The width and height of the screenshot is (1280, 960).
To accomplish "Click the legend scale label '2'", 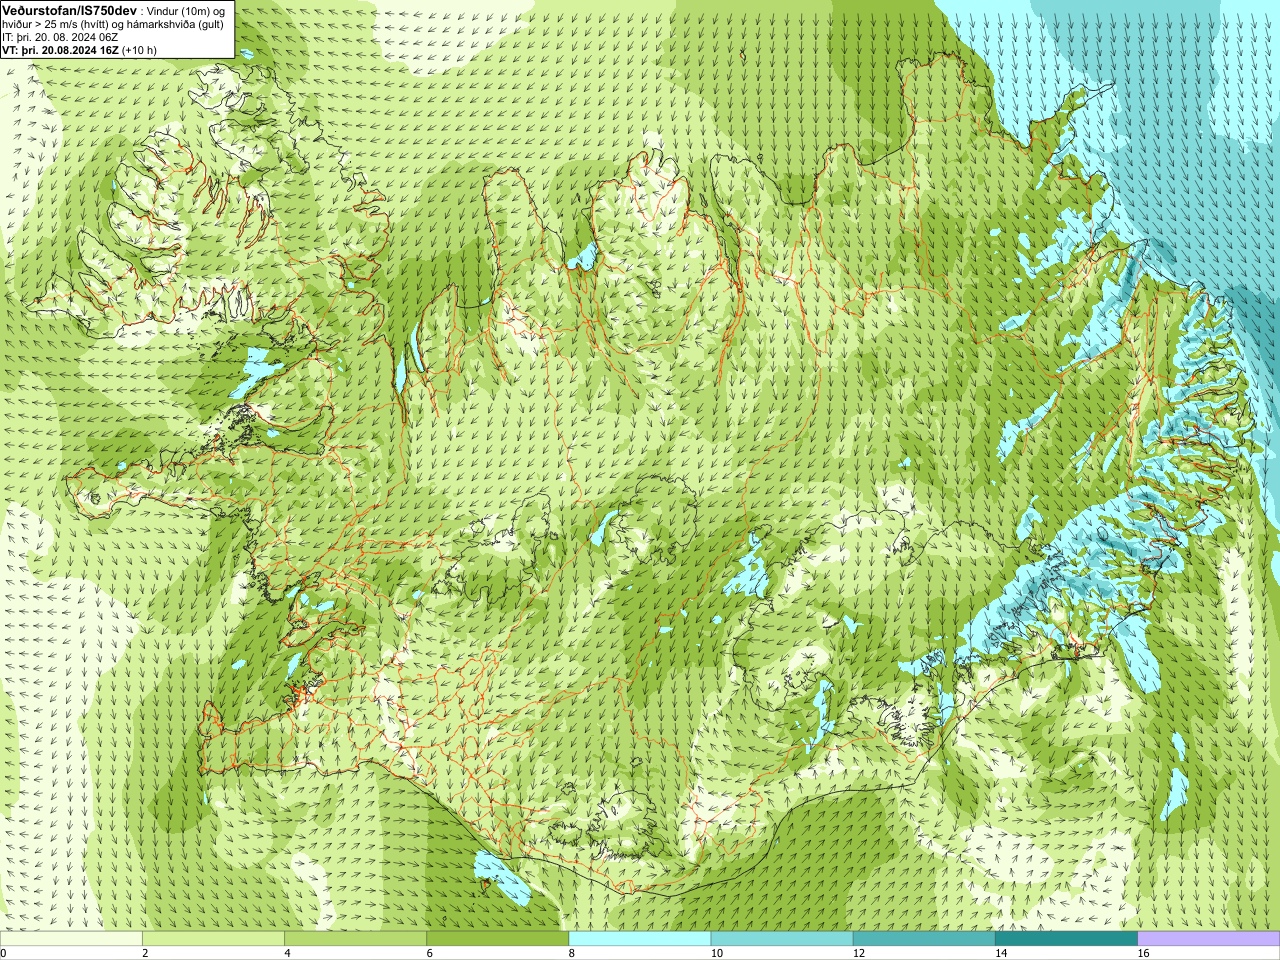I will pyautogui.click(x=145, y=953).
